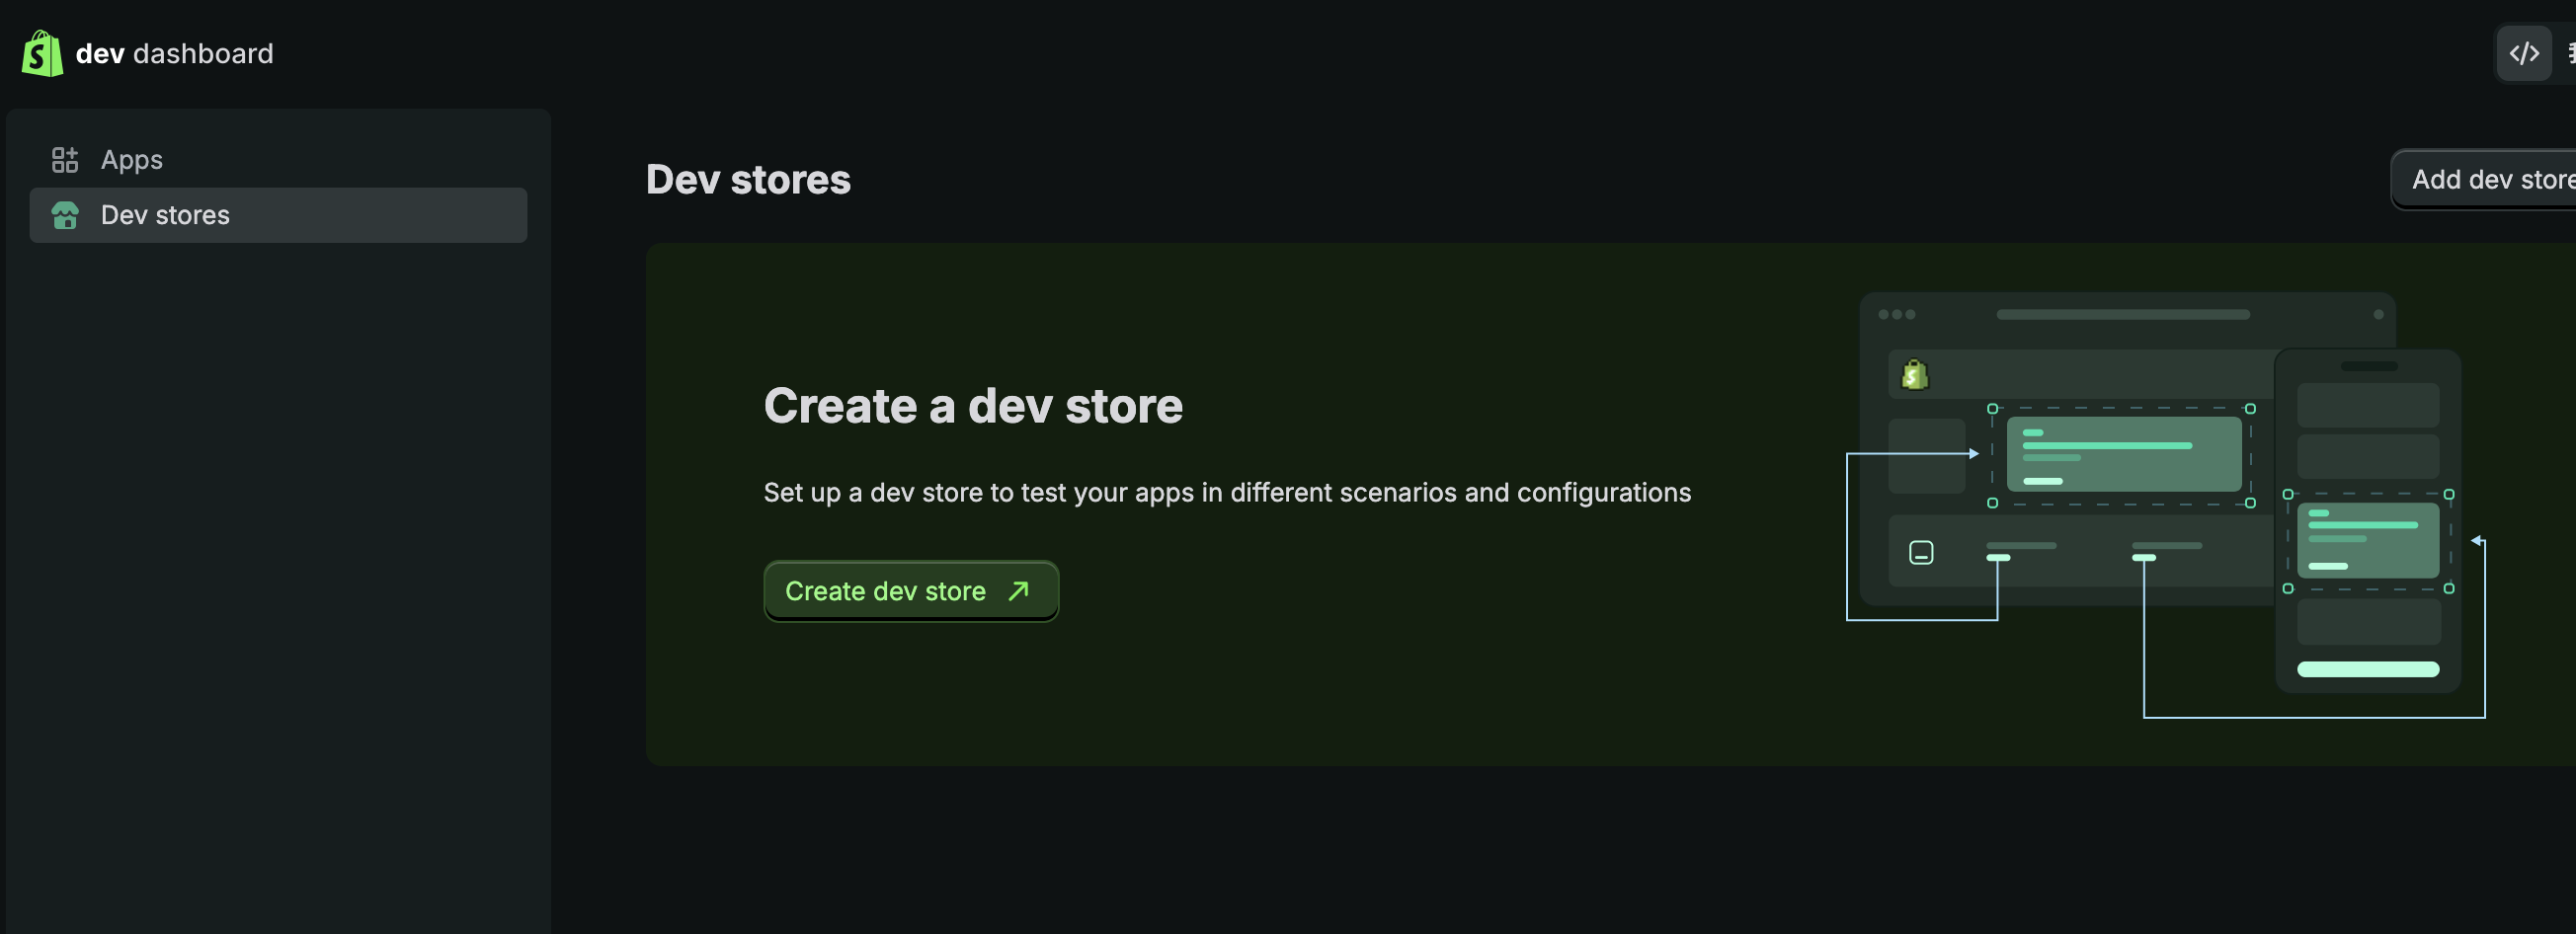Click the Dev stores storefront icon
The height and width of the screenshot is (934, 2576).
pyautogui.click(x=65, y=215)
